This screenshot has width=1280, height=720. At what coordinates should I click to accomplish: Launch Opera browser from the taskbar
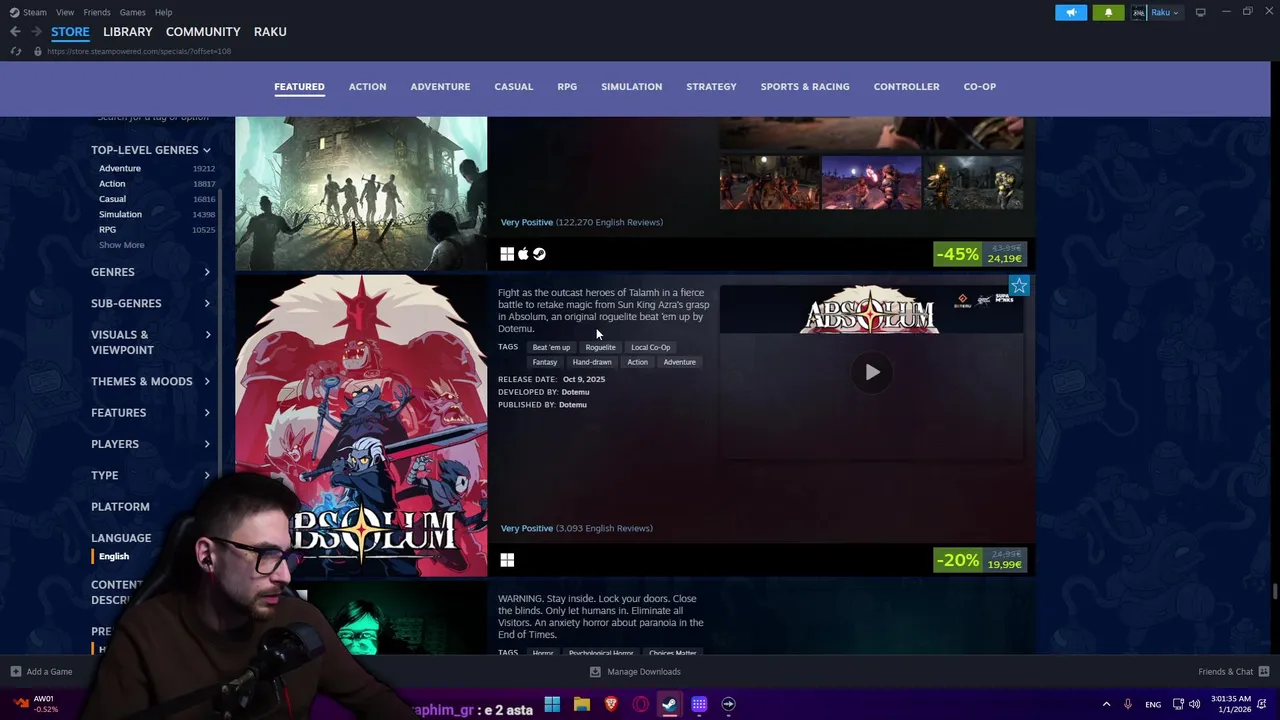tap(641, 704)
